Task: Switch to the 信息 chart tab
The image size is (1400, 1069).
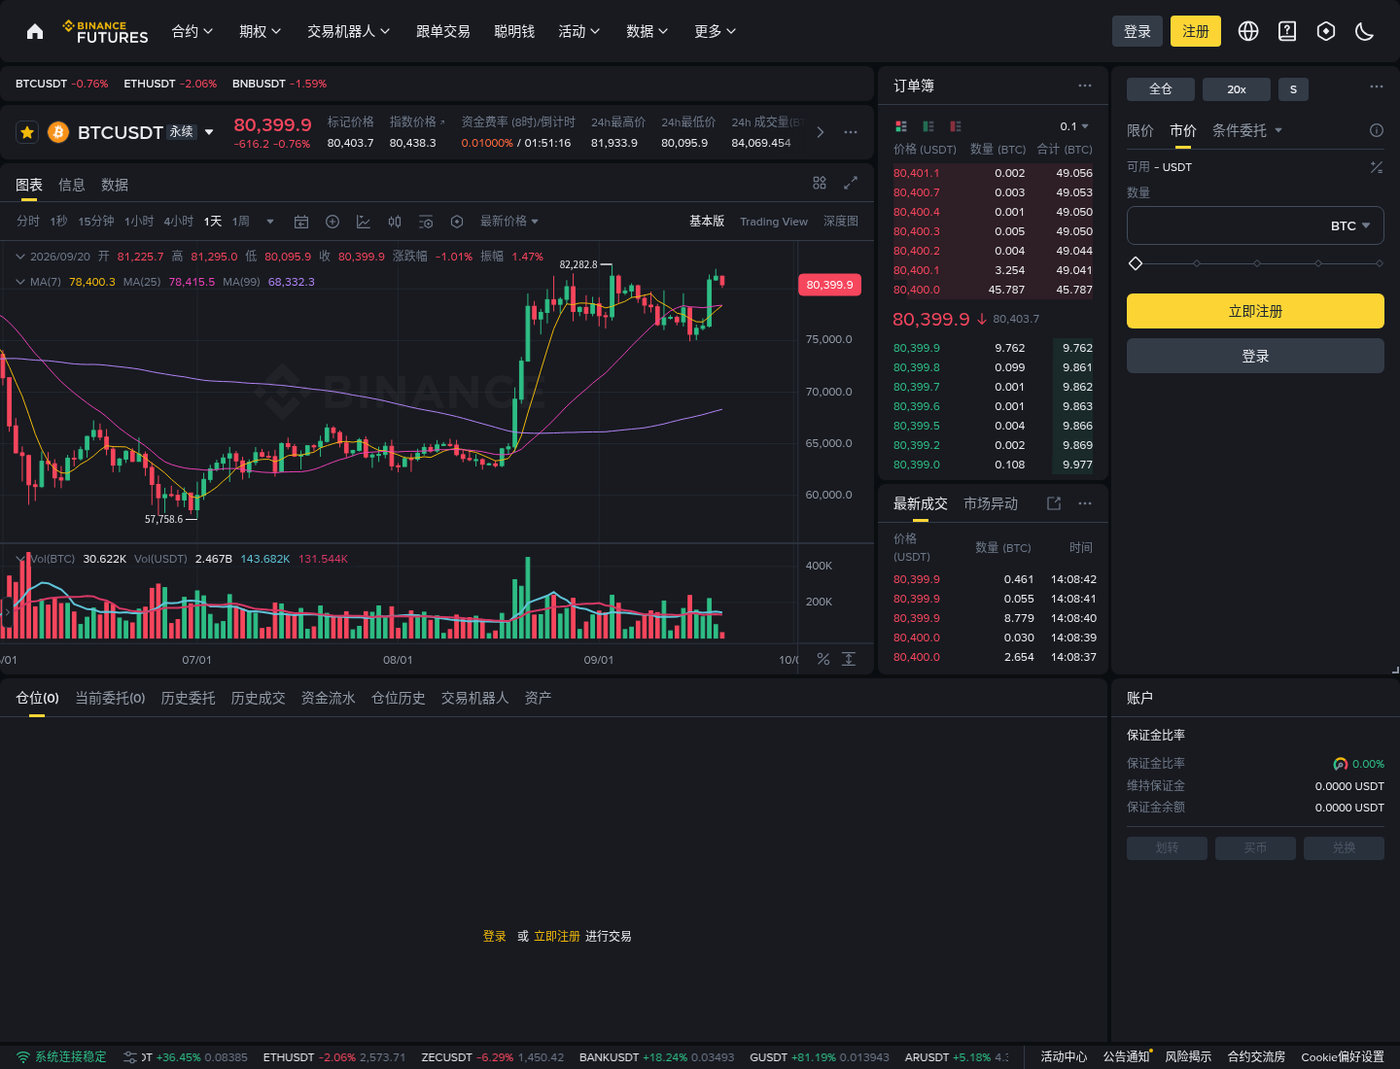Action: [x=72, y=185]
